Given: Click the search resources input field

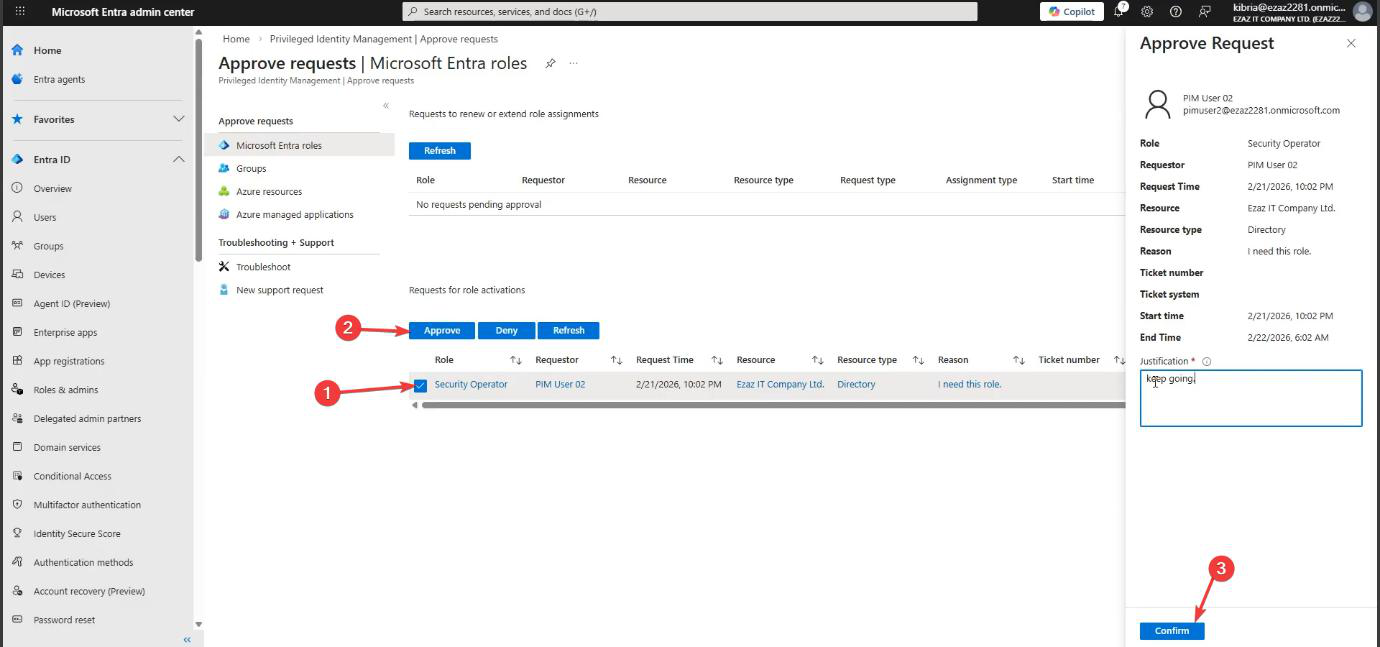Looking at the screenshot, I should click(690, 12).
